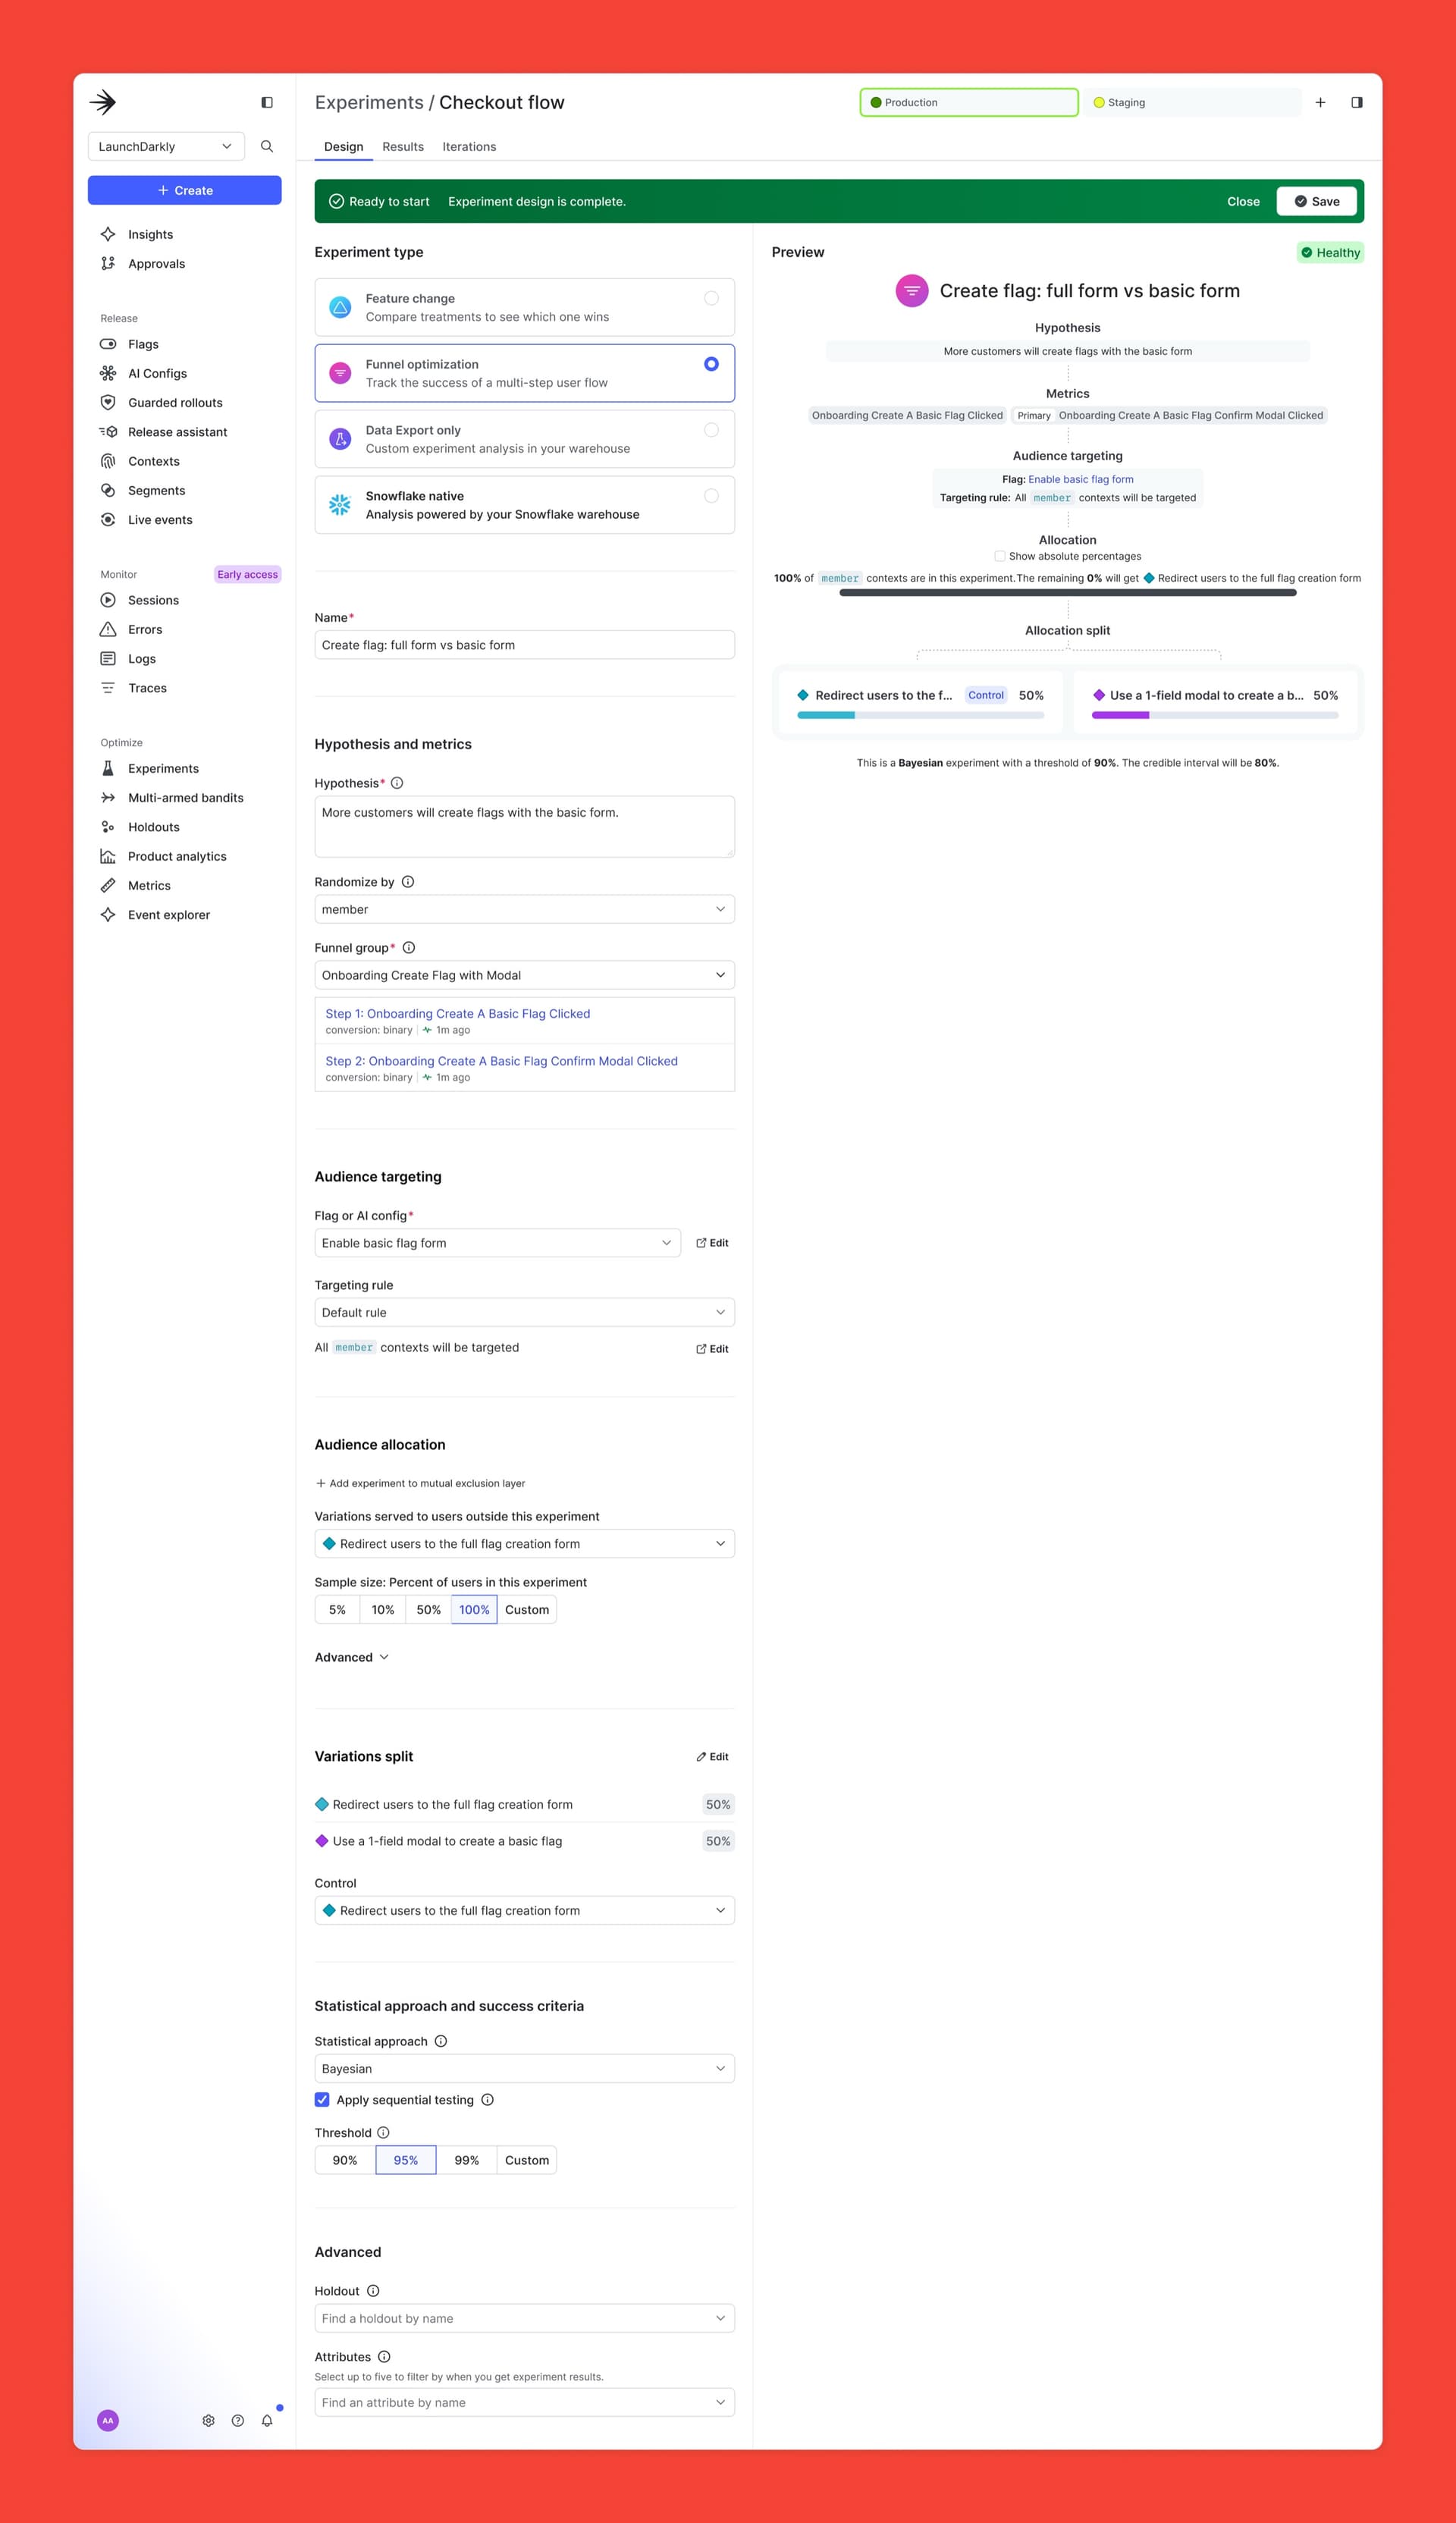1456x2523 pixels.
Task: Edit the Variations split
Action: [712, 1757]
